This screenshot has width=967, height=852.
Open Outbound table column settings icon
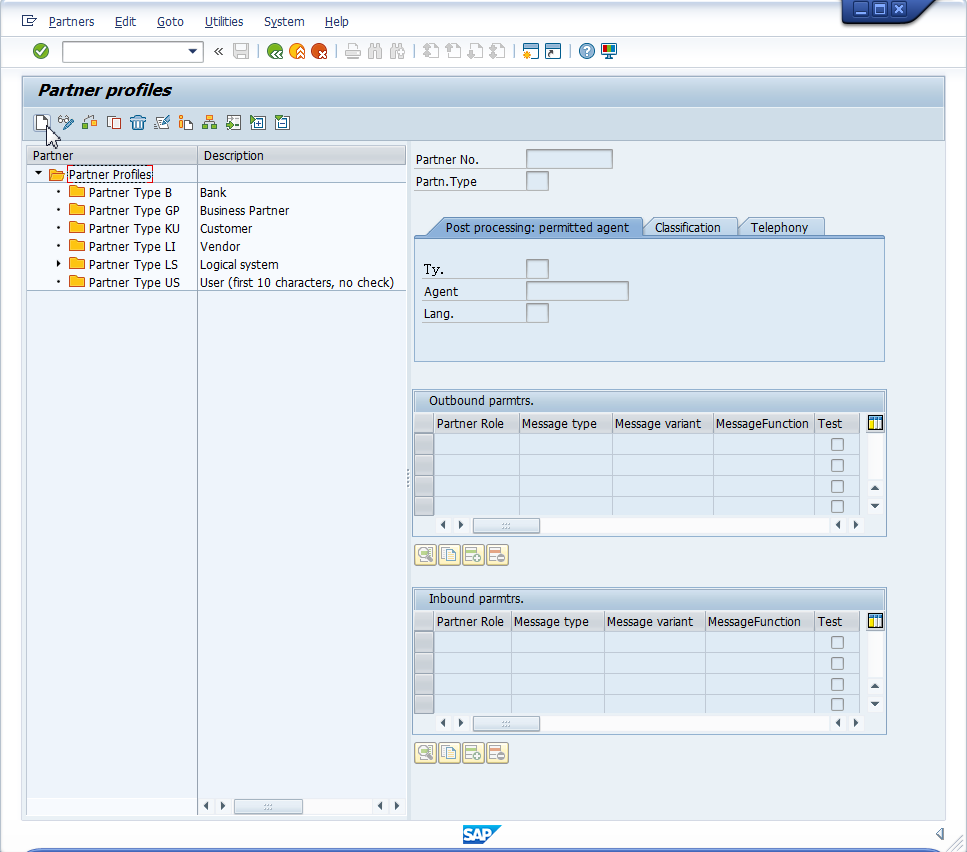pos(876,423)
